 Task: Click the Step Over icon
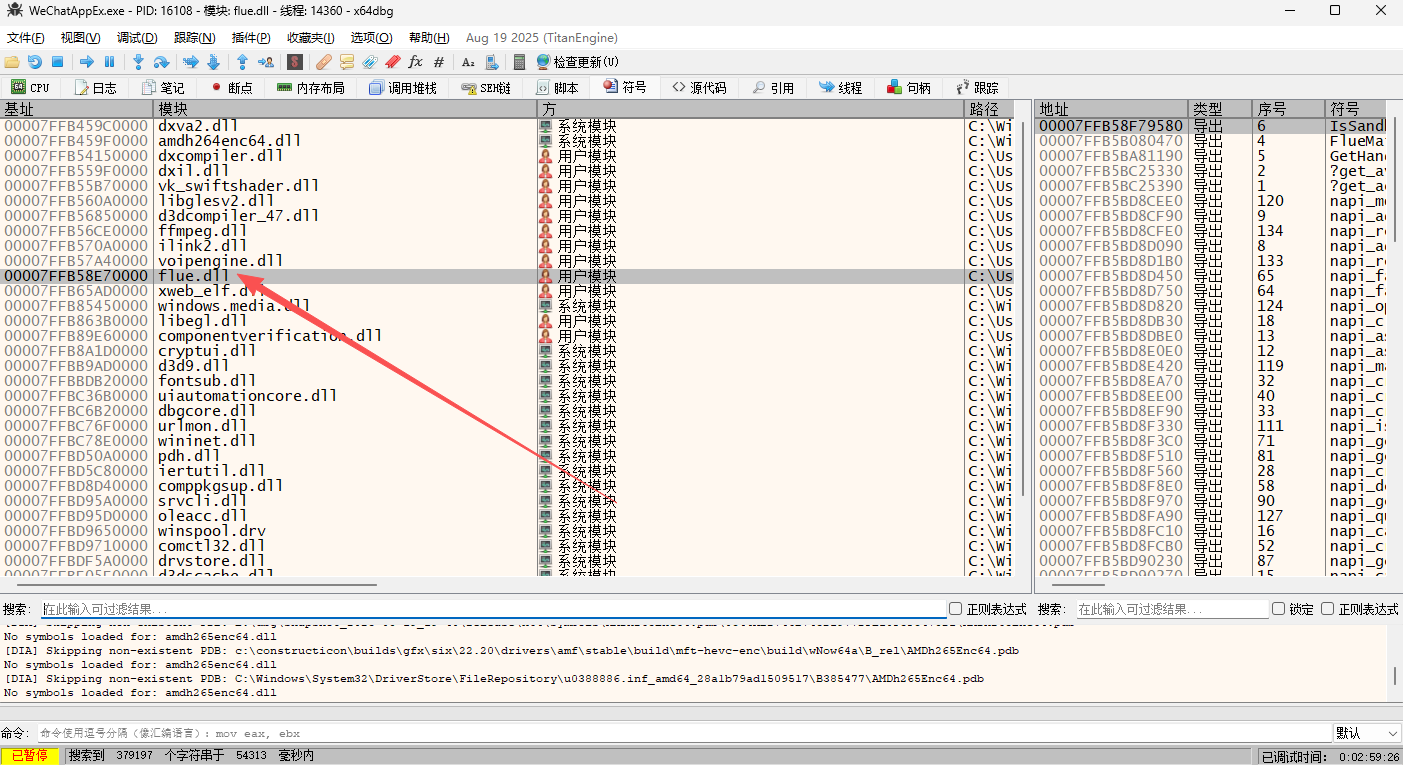click(x=161, y=62)
